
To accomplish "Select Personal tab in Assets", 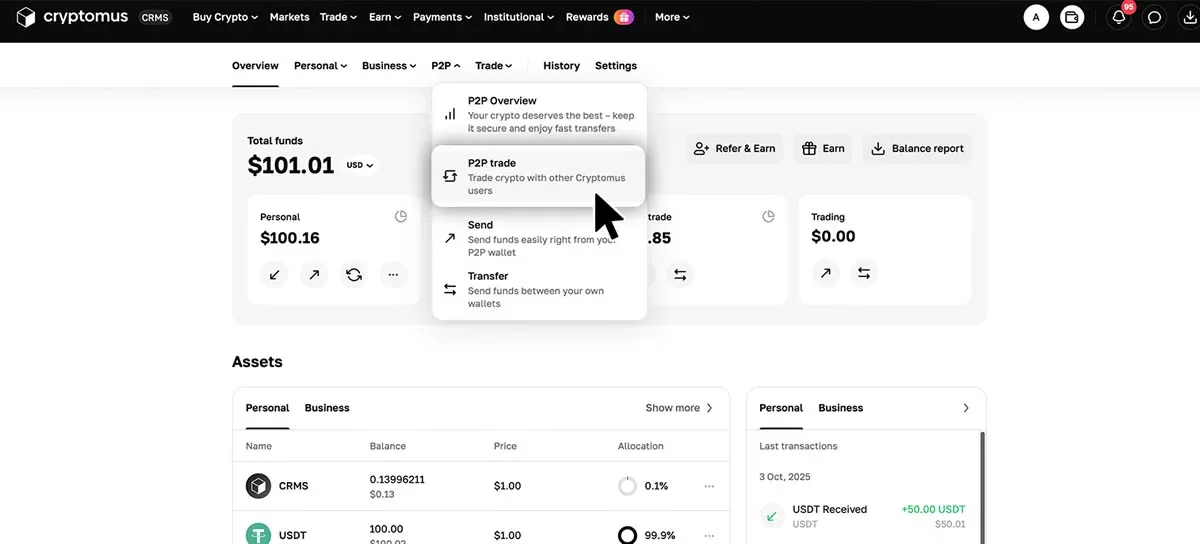I will pos(267,408).
